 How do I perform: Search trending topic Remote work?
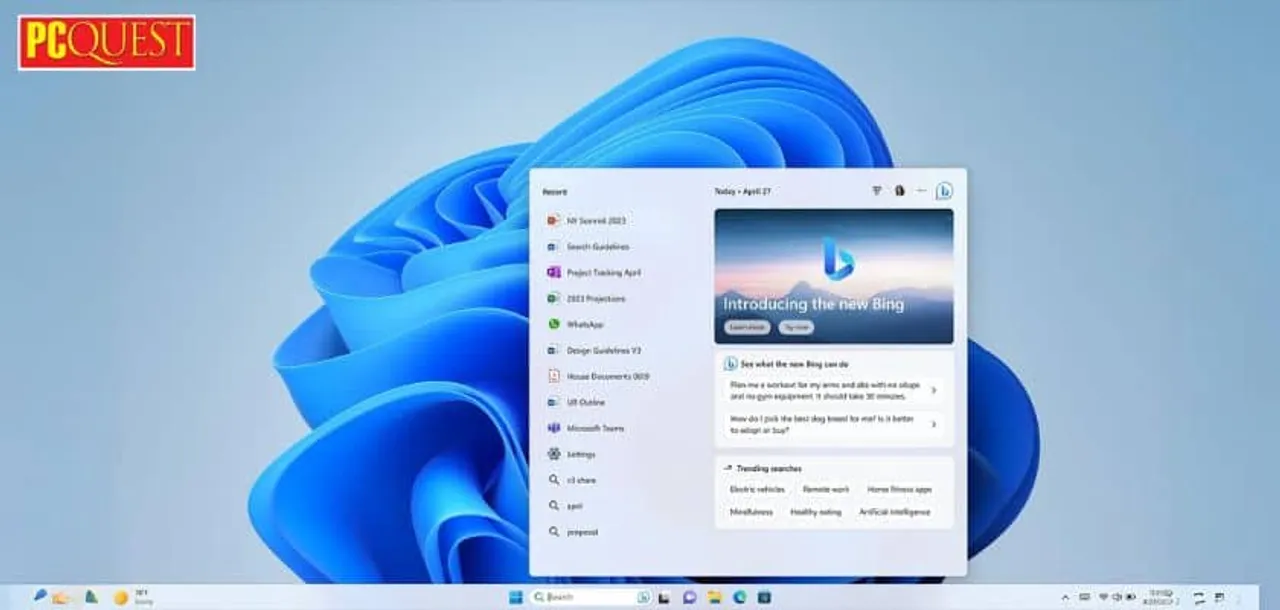pyautogui.click(x=825, y=489)
